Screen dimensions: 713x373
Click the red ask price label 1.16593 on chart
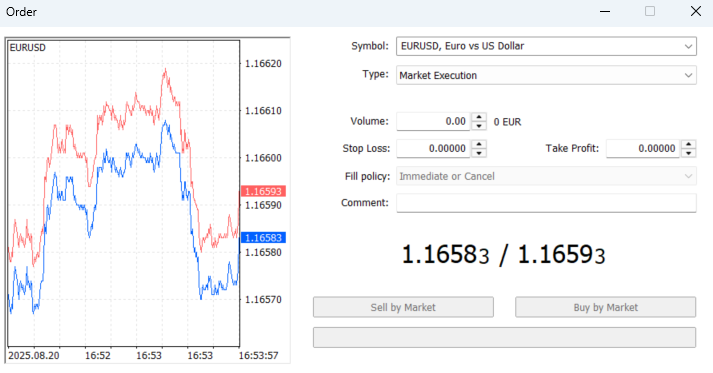click(x=263, y=191)
